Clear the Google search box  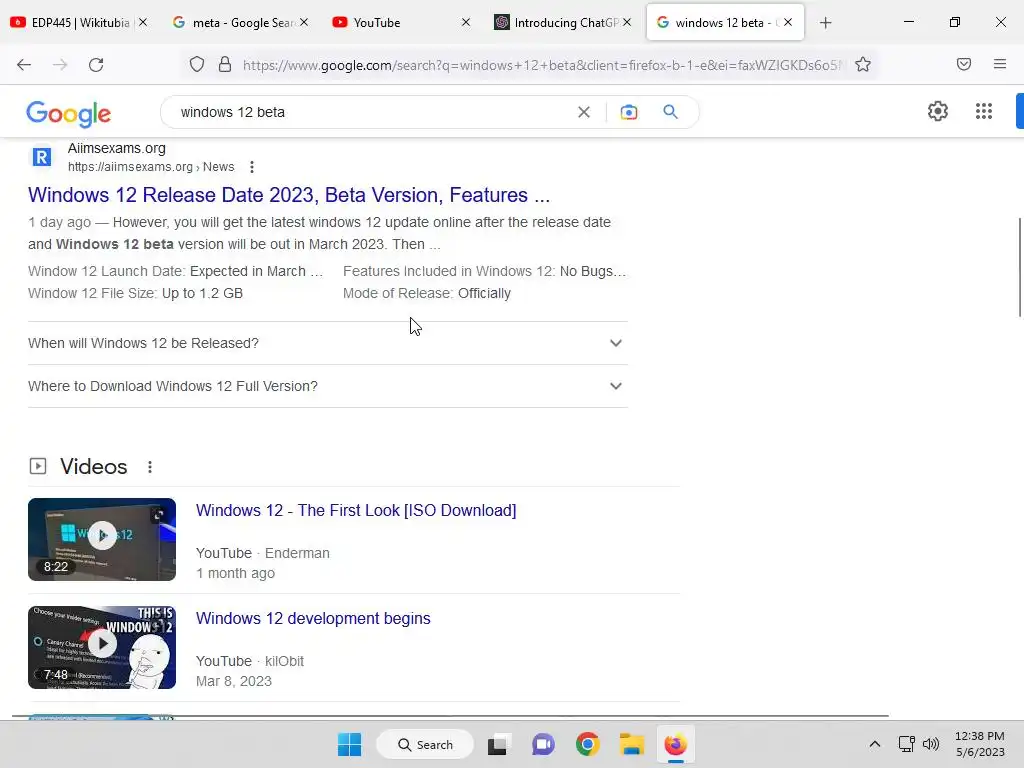tap(584, 112)
